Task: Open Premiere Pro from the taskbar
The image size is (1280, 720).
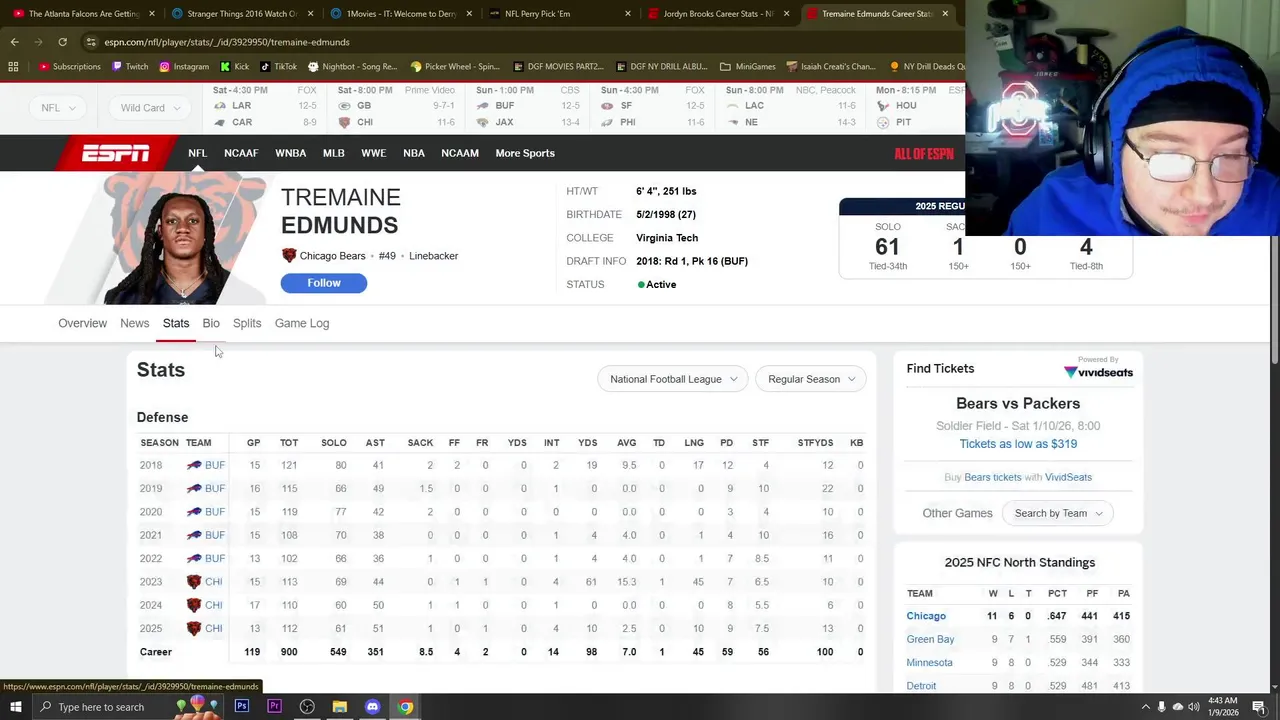Action: tap(274, 707)
